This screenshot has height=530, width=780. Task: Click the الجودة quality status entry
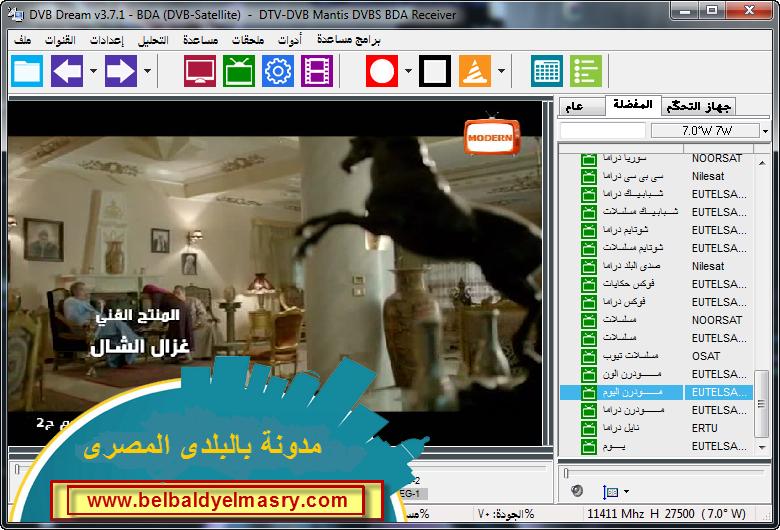coord(506,514)
